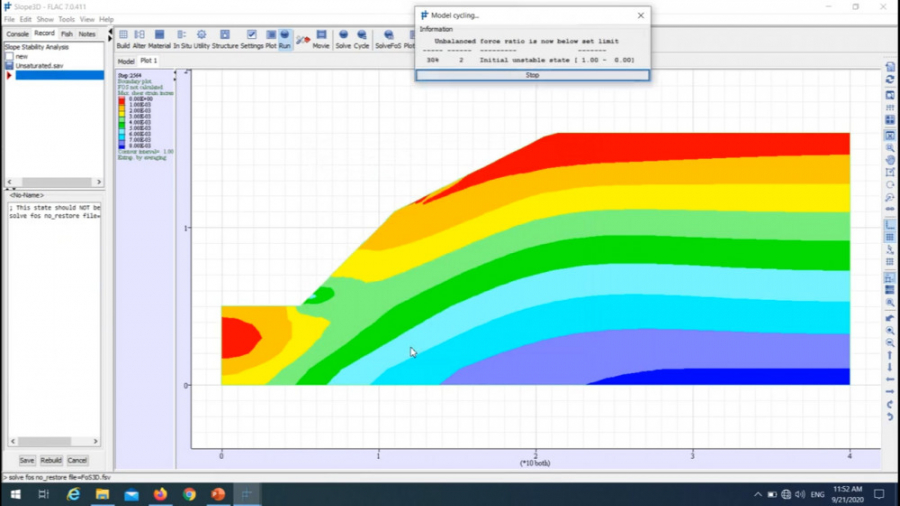The image size is (900, 506).
Task: Click the SolveFoS icon
Action: [x=388, y=40]
